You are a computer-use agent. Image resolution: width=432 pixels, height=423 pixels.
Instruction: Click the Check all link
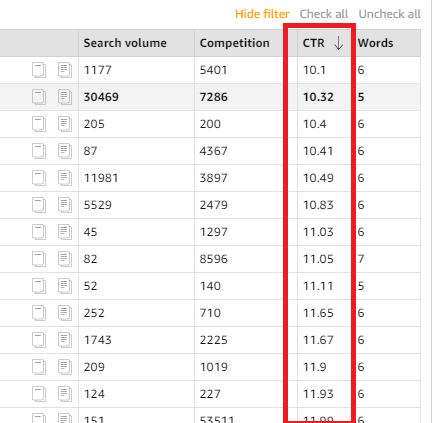324,14
